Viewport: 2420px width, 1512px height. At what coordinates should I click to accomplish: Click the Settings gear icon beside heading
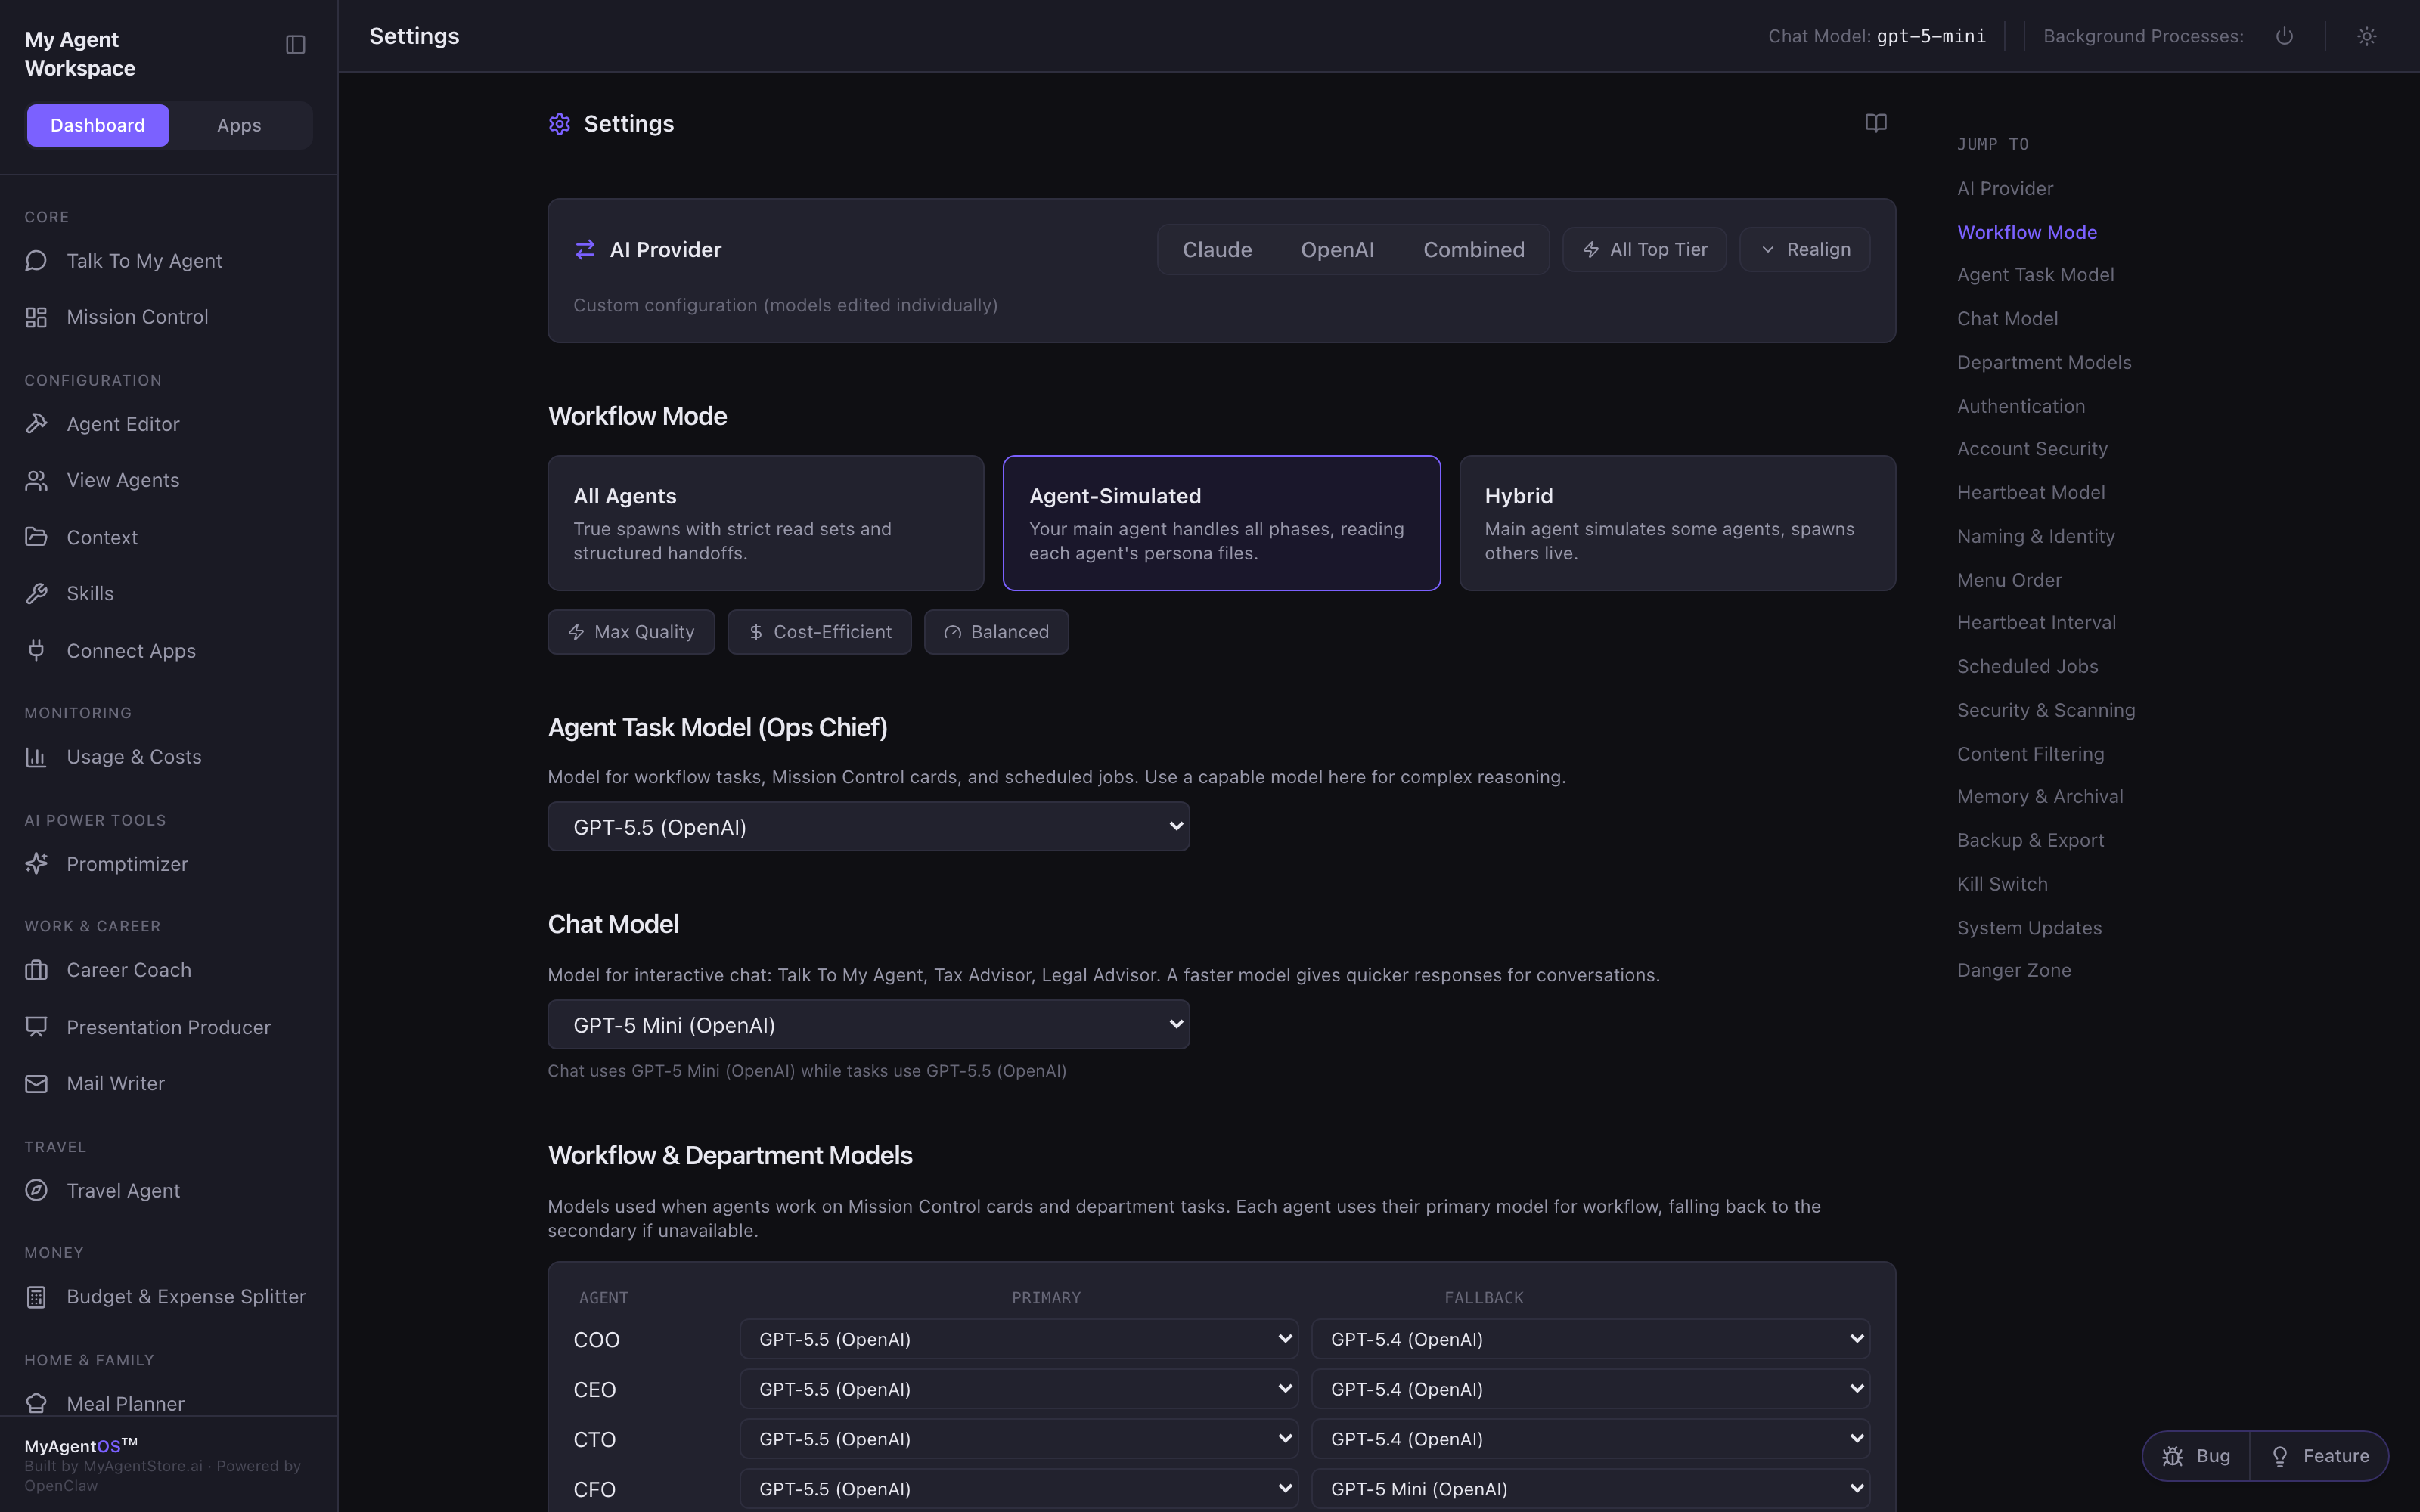tap(560, 124)
